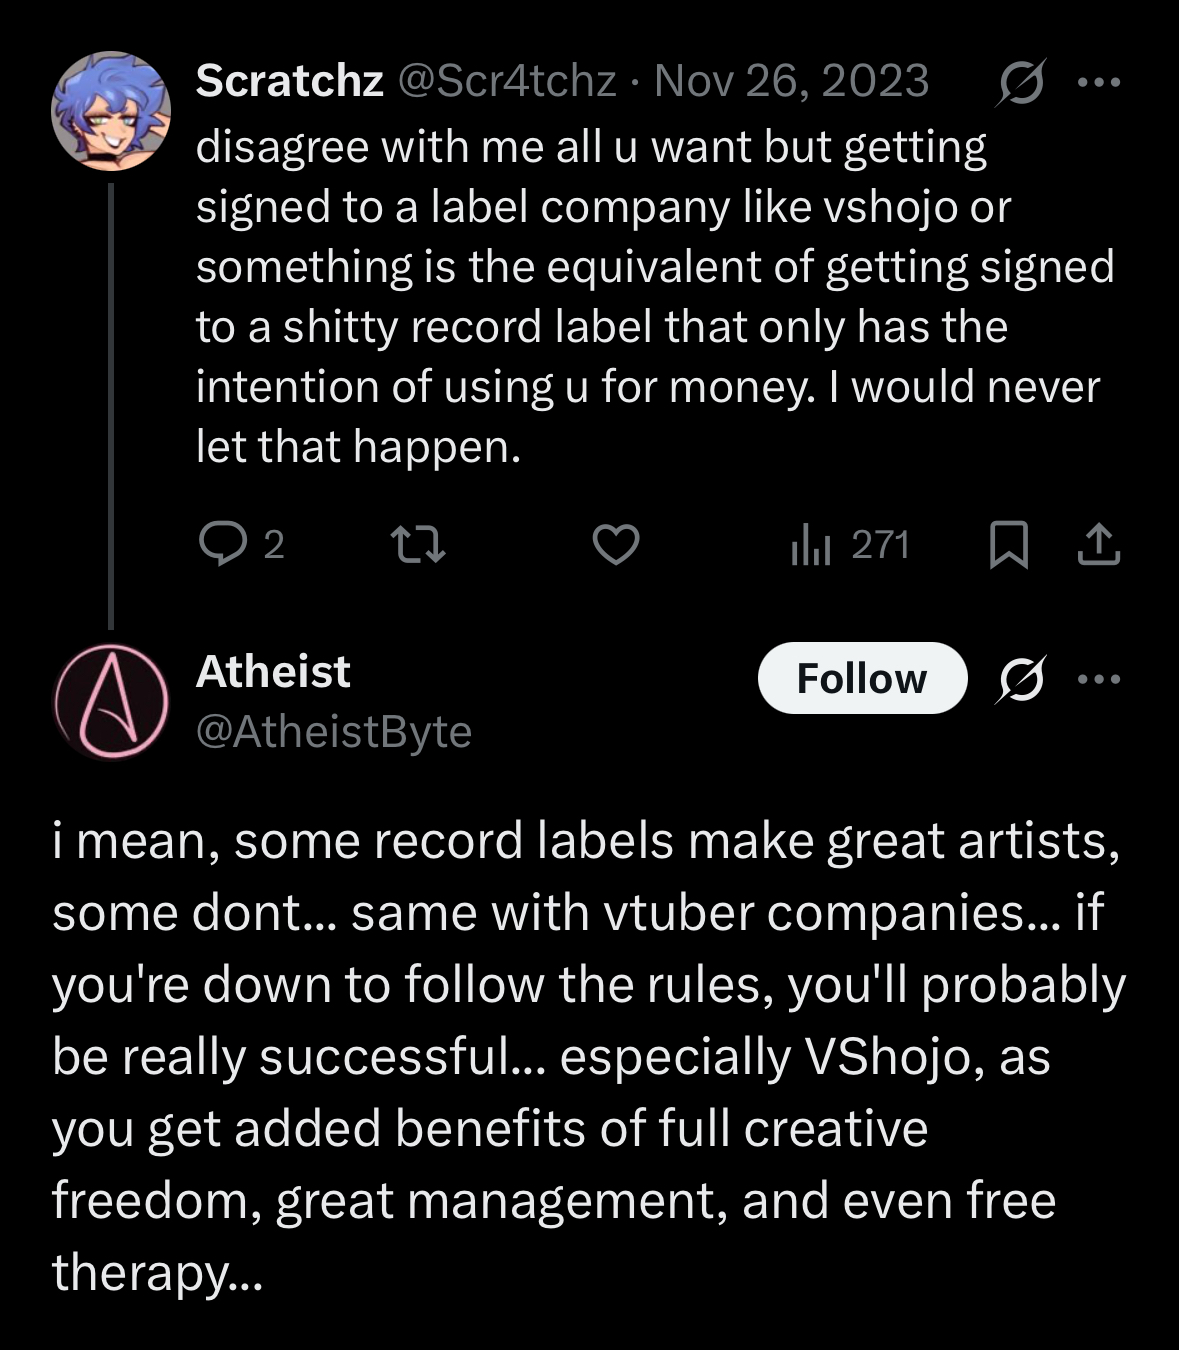Open Atheist's pink logo avatar
This screenshot has height=1350, width=1179.
click(111, 701)
